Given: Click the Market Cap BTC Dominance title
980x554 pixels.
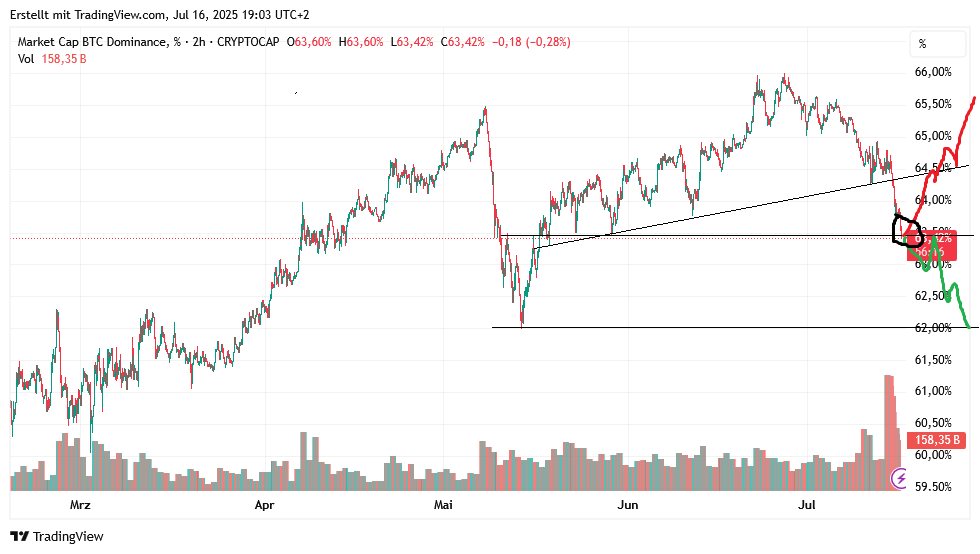Looking at the screenshot, I should pos(93,42).
